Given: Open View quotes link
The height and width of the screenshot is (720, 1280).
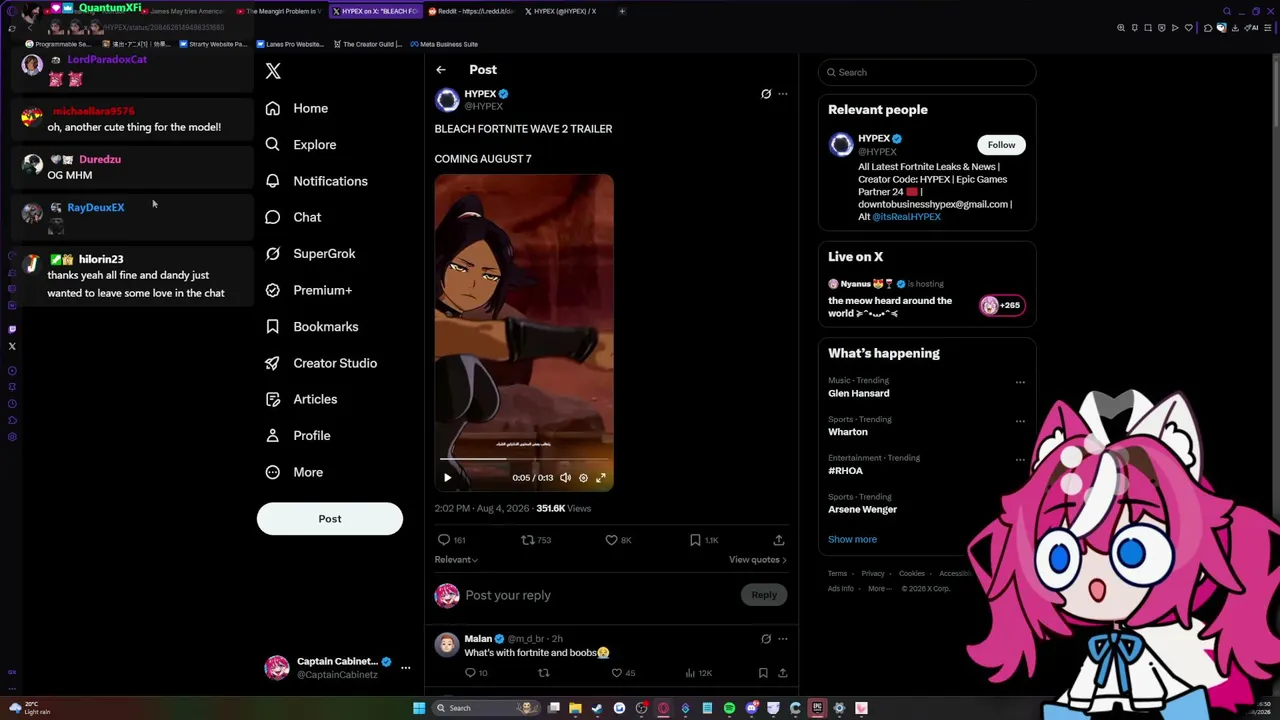Looking at the screenshot, I should coord(757,560).
